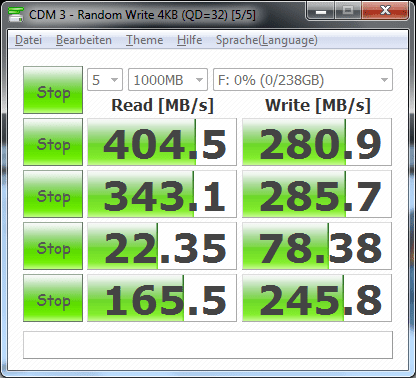Click the Stop button in the 404.5 row
The image size is (416, 378).
[x=53, y=142]
